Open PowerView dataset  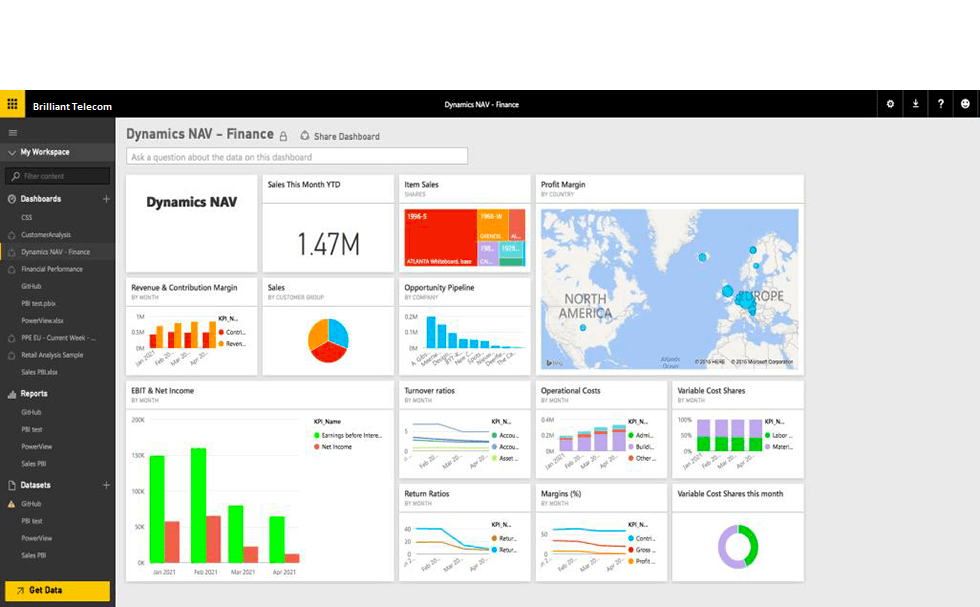point(36,538)
